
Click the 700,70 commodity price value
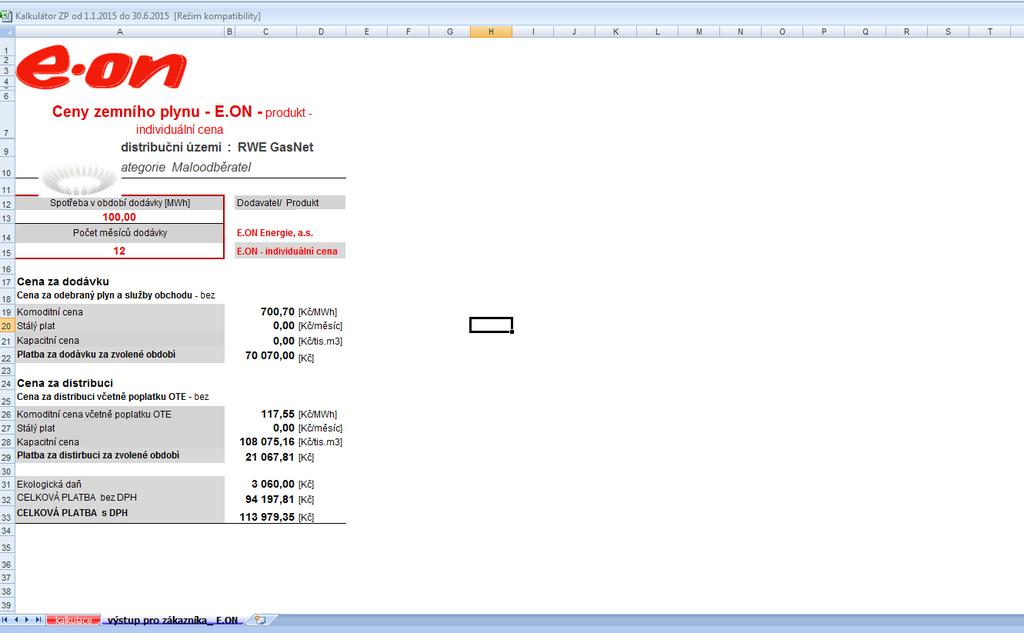(278, 312)
